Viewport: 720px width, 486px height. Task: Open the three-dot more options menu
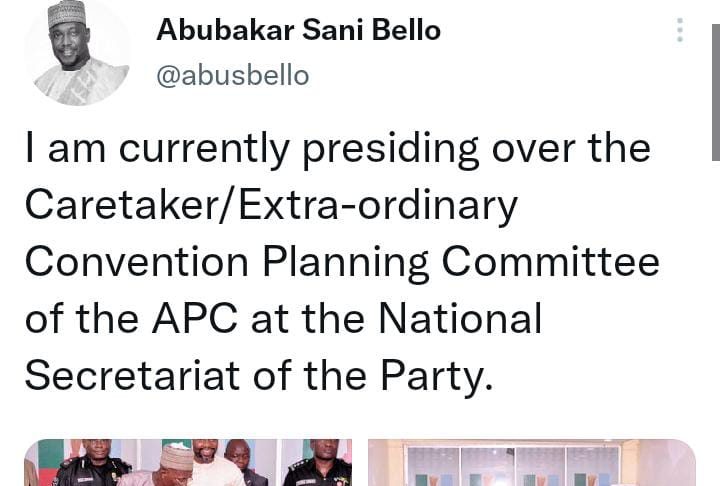[x=680, y=31]
